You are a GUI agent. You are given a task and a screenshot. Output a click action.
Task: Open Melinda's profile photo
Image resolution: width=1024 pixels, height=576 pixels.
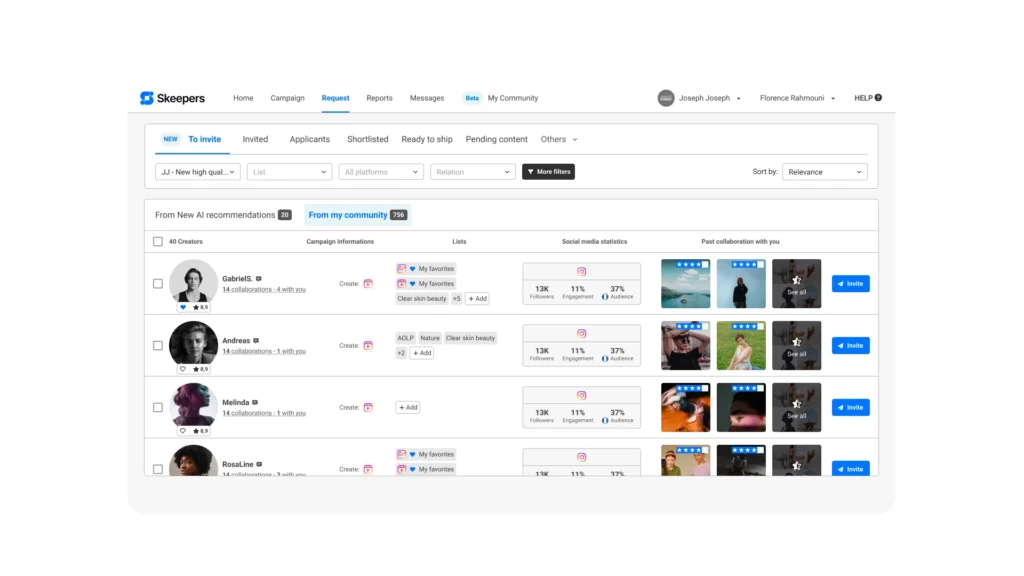(x=193, y=405)
